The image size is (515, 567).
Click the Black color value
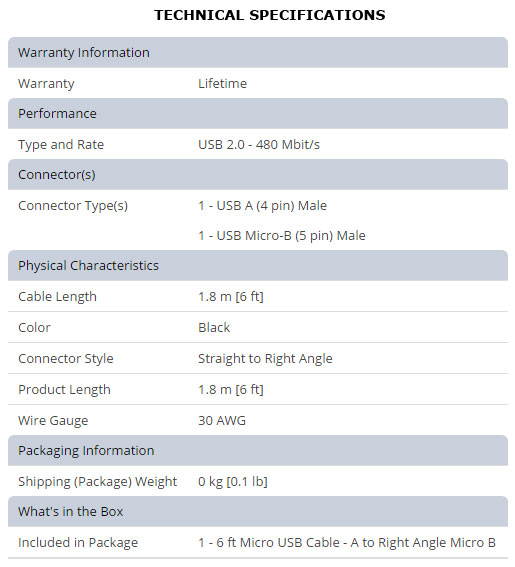click(214, 328)
